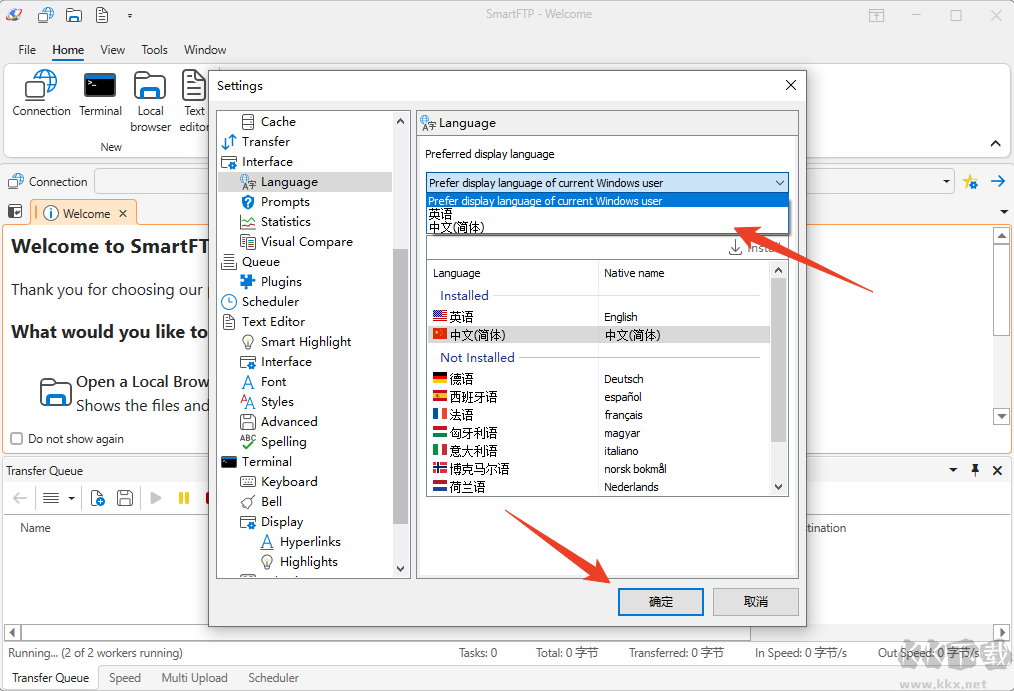Open the queue list view dropdown arrow
Screen dimensions: 1014x691
[x=71, y=498]
